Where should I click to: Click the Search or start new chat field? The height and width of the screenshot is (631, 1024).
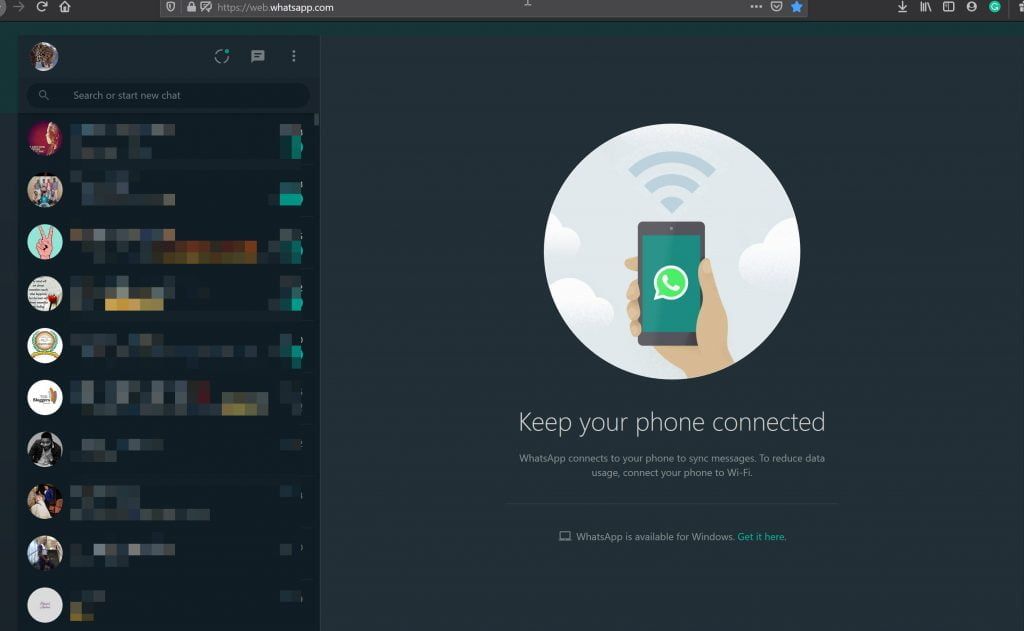point(180,95)
